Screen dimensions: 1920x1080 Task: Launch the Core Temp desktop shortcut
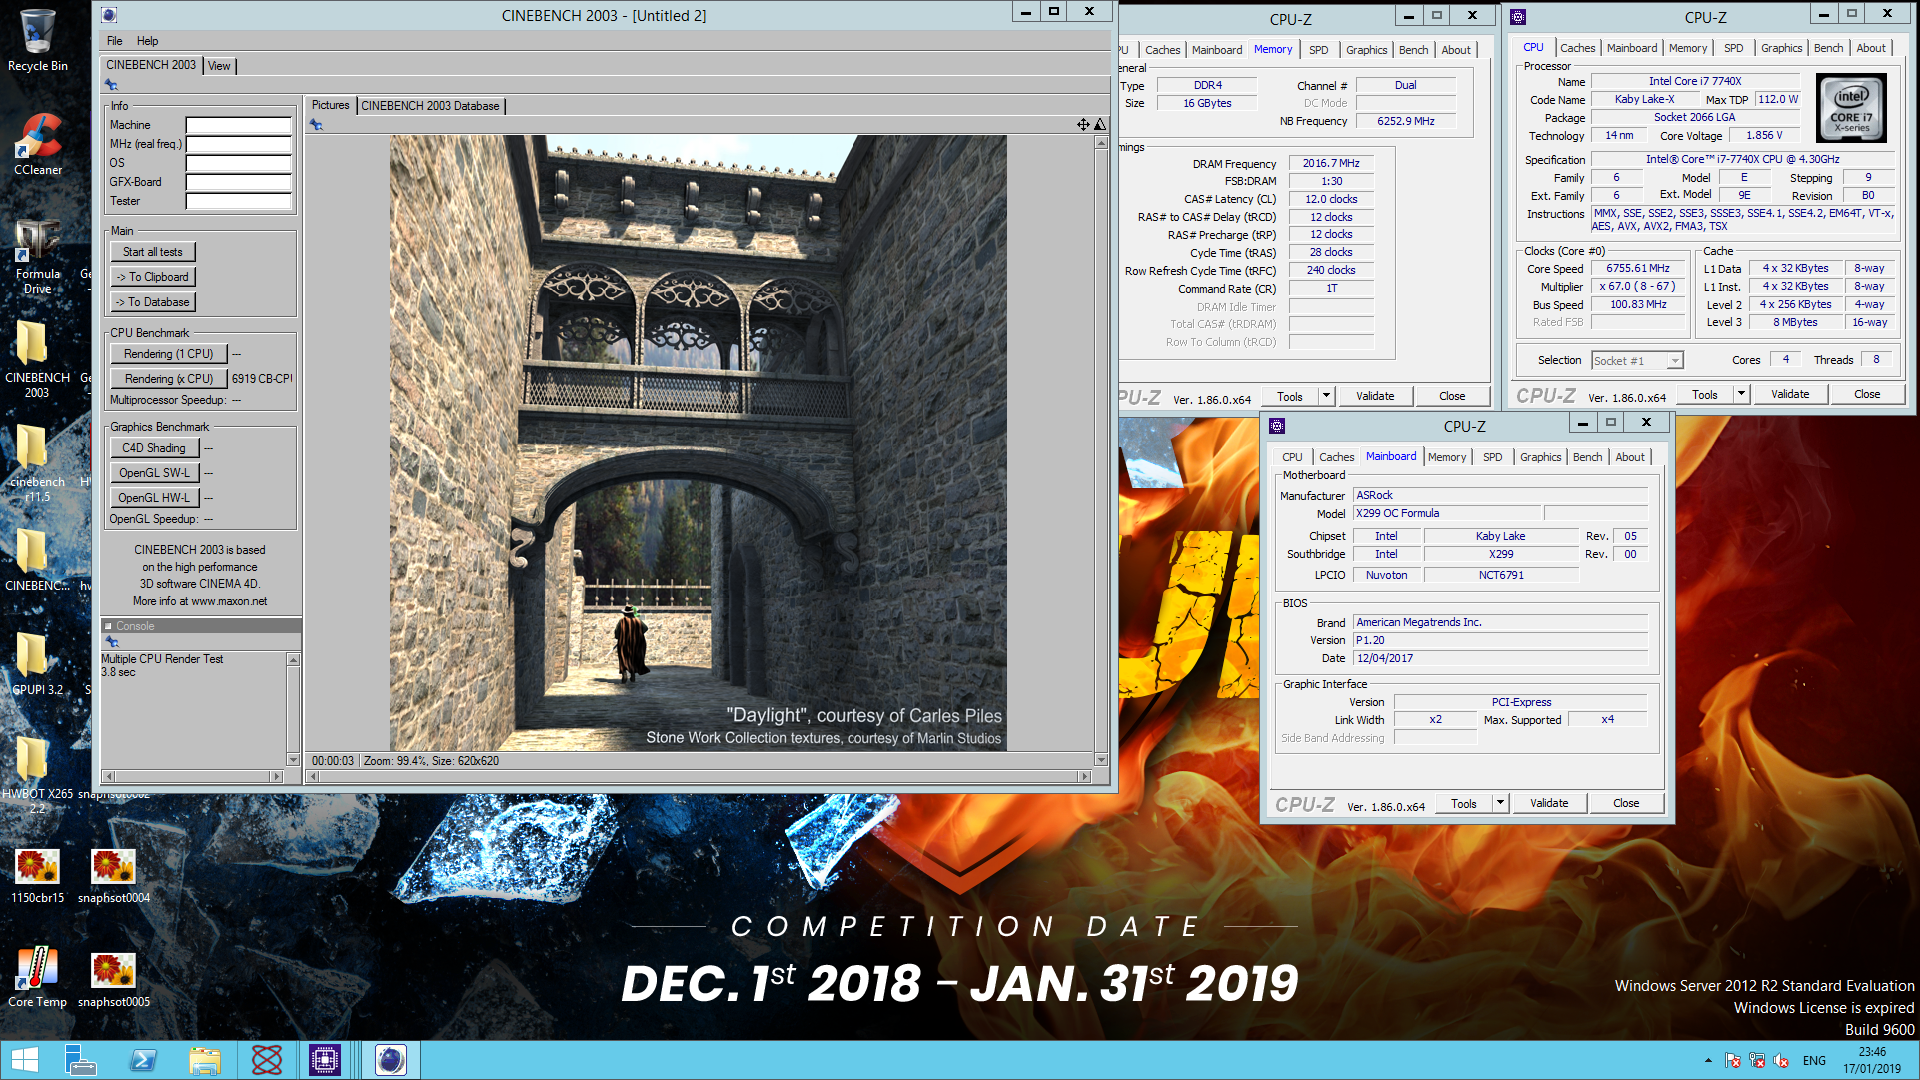coord(37,977)
